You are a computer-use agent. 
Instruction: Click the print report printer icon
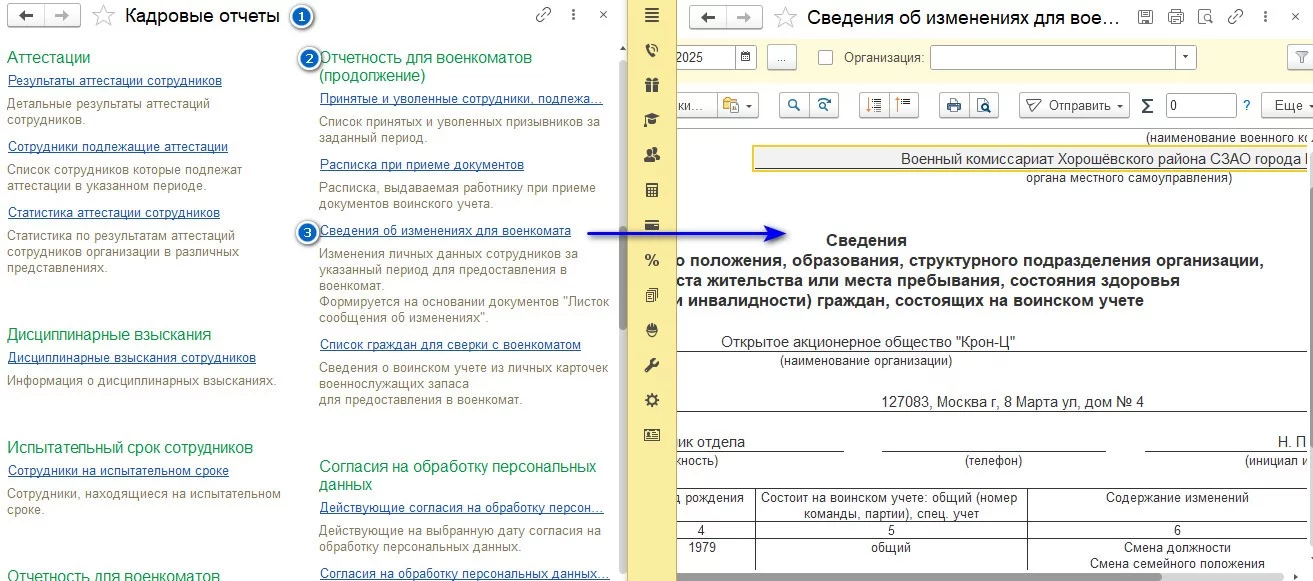pyautogui.click(x=954, y=105)
